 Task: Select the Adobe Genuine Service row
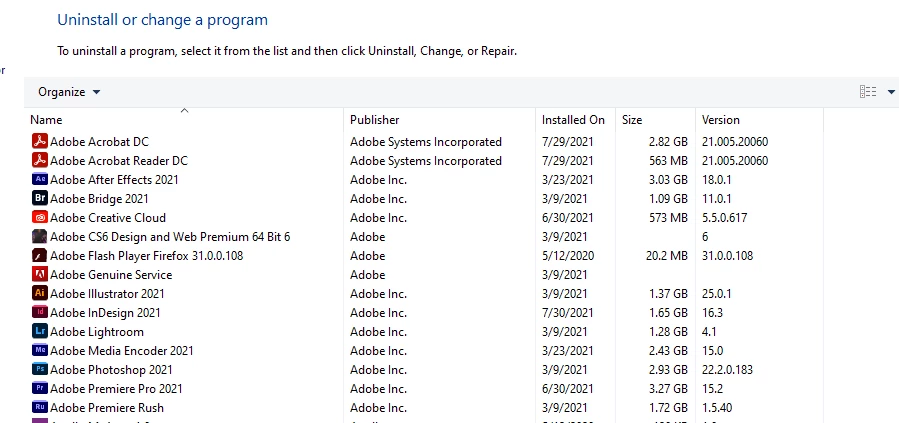[x=111, y=275]
